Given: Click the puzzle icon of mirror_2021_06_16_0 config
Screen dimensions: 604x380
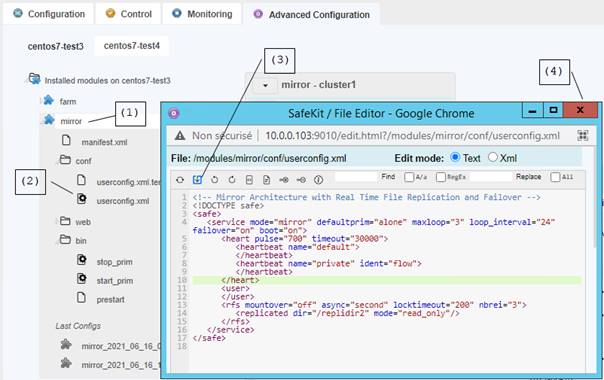Looking at the screenshot, I should pyautogui.click(x=66, y=344).
